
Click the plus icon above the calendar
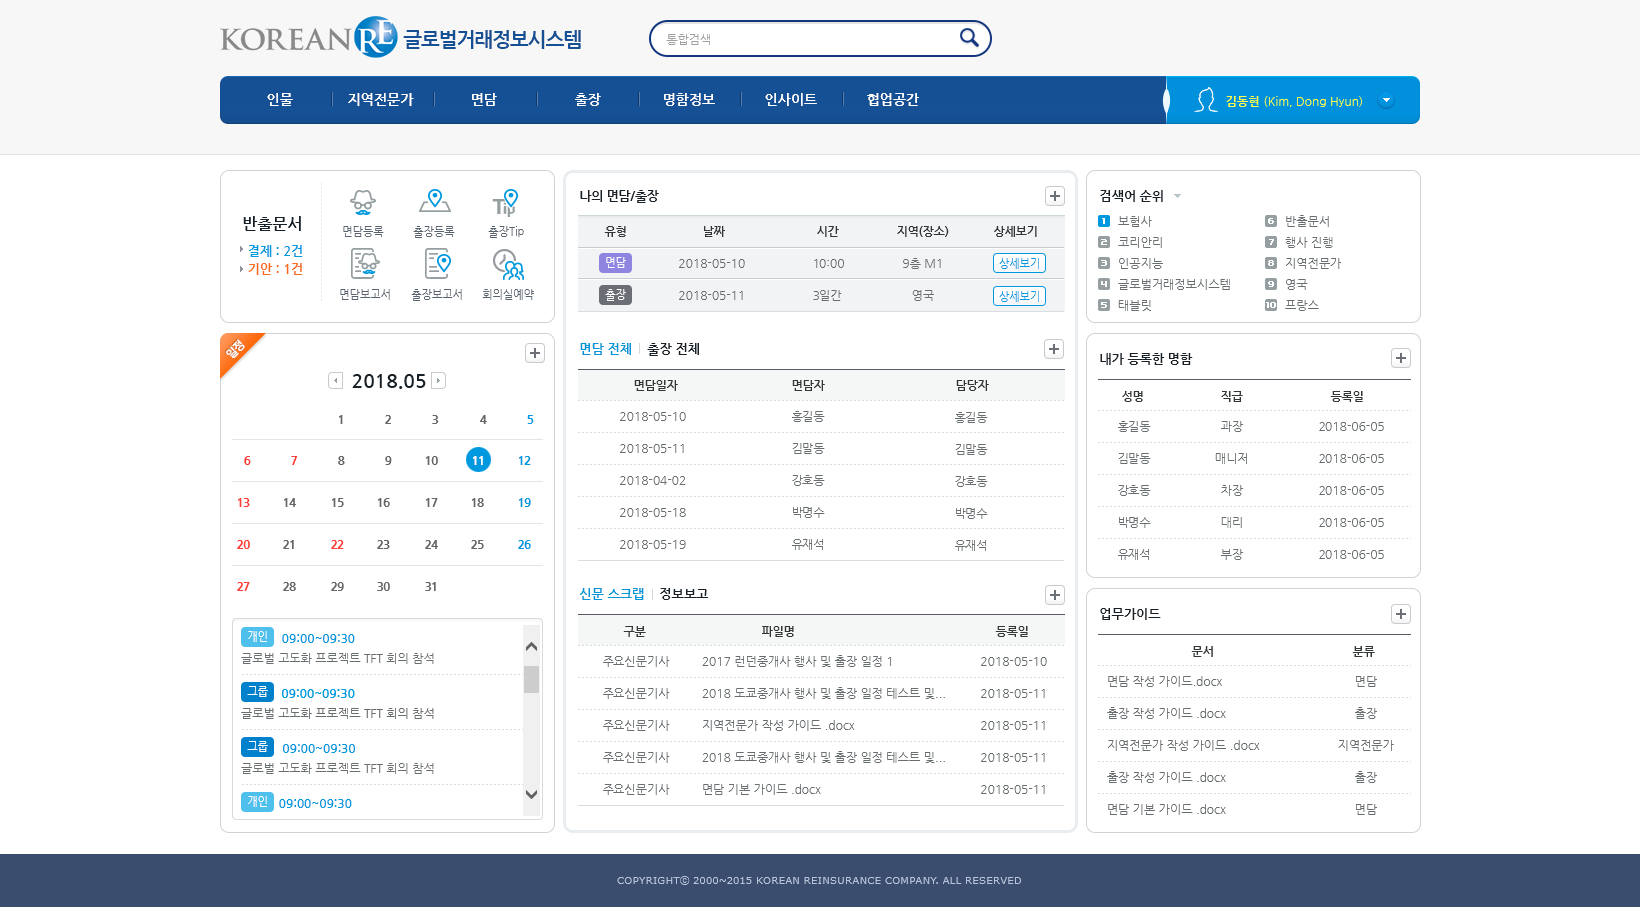[535, 353]
